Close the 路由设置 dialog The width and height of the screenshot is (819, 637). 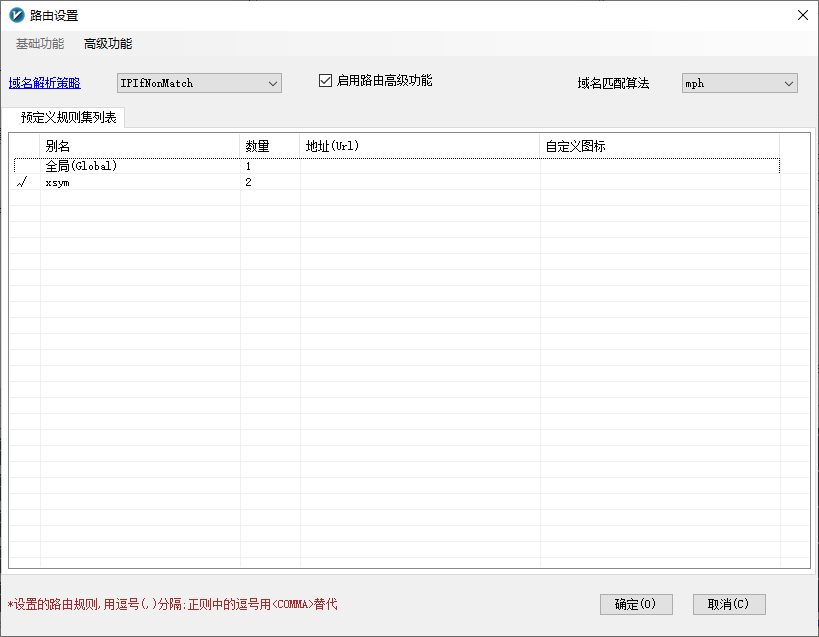803,15
